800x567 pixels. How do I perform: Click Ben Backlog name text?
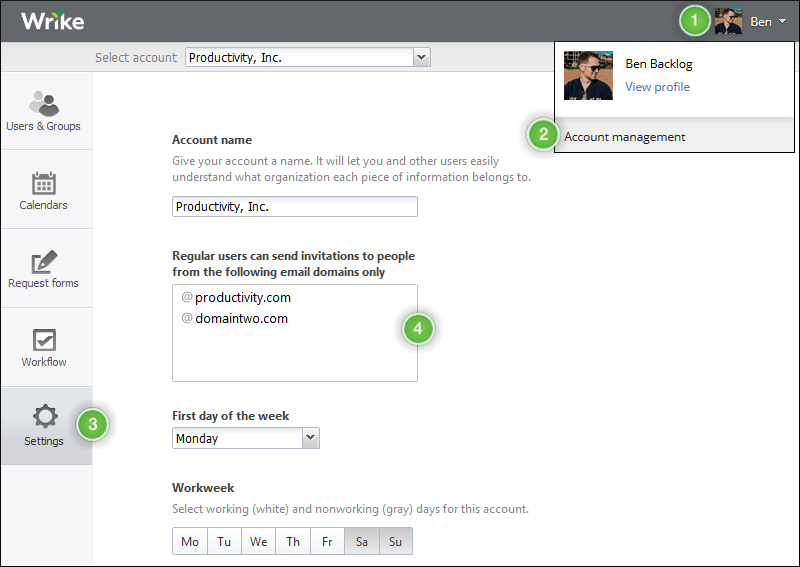pos(659,64)
